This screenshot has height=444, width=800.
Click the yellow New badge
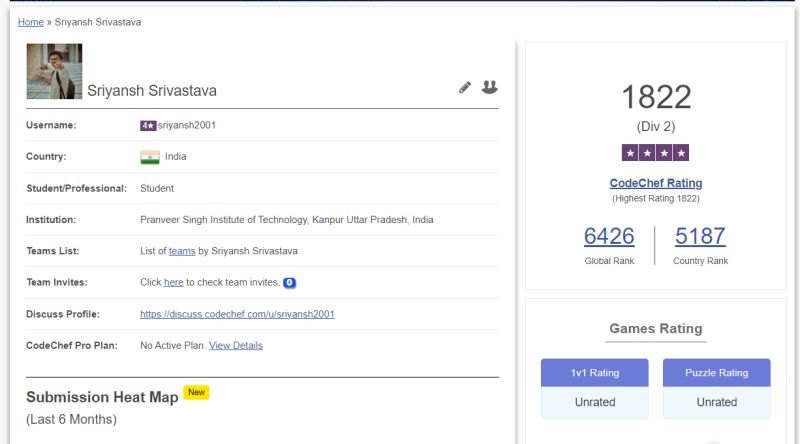pyautogui.click(x=196, y=392)
